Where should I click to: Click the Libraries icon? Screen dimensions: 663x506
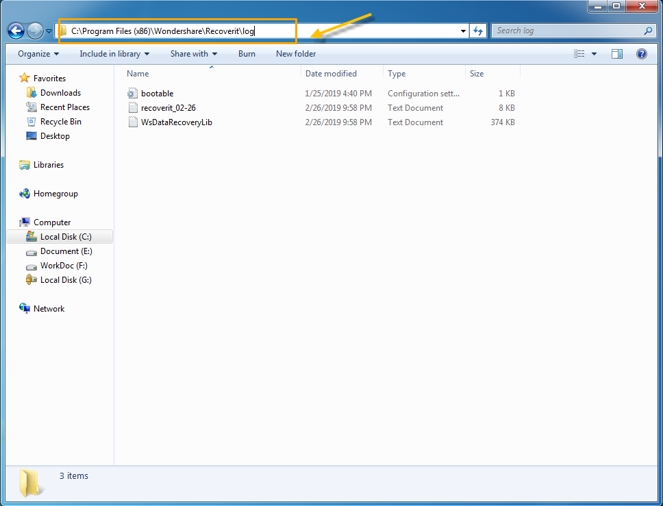coord(24,165)
